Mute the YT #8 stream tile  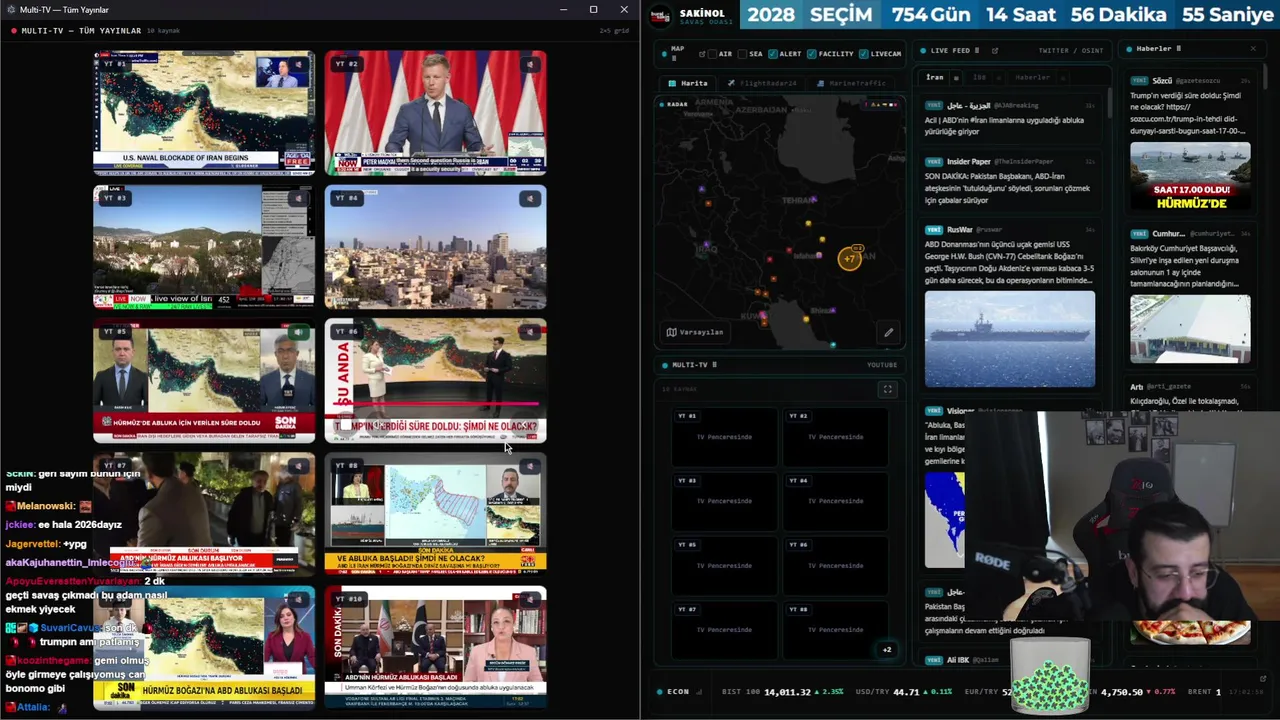(x=530, y=466)
